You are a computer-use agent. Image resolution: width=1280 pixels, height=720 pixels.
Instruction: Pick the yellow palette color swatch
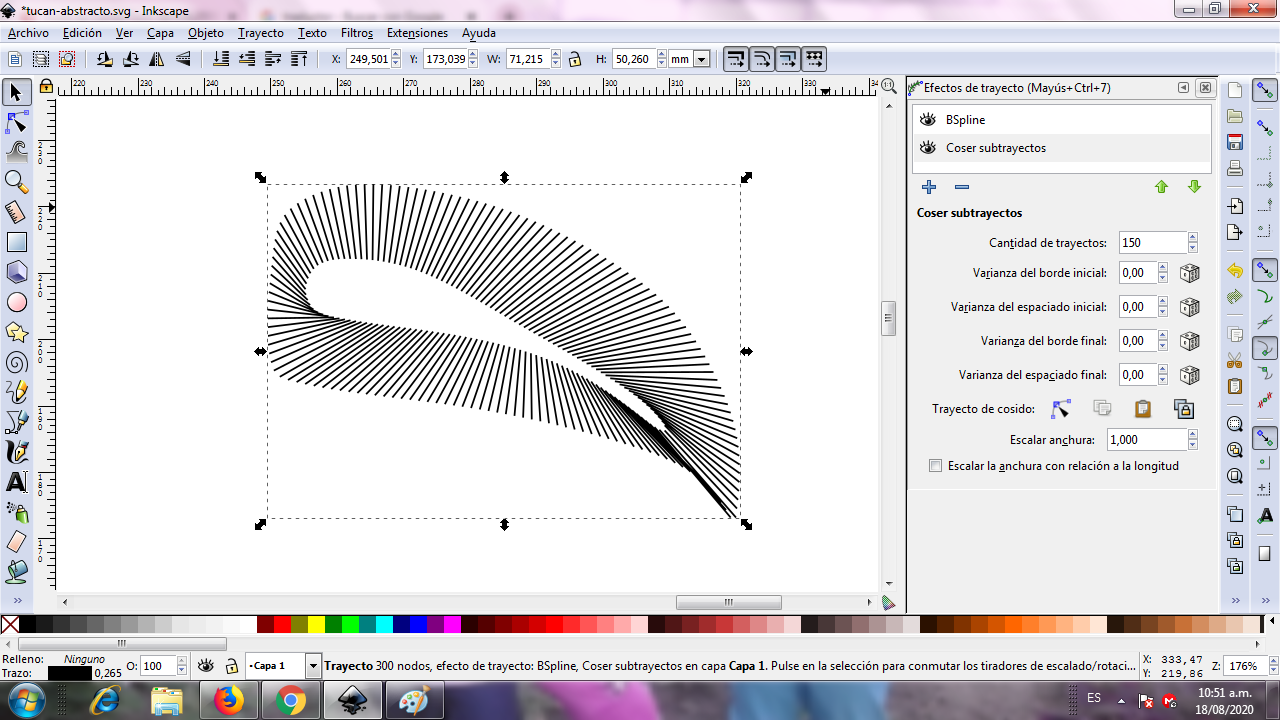click(x=316, y=625)
